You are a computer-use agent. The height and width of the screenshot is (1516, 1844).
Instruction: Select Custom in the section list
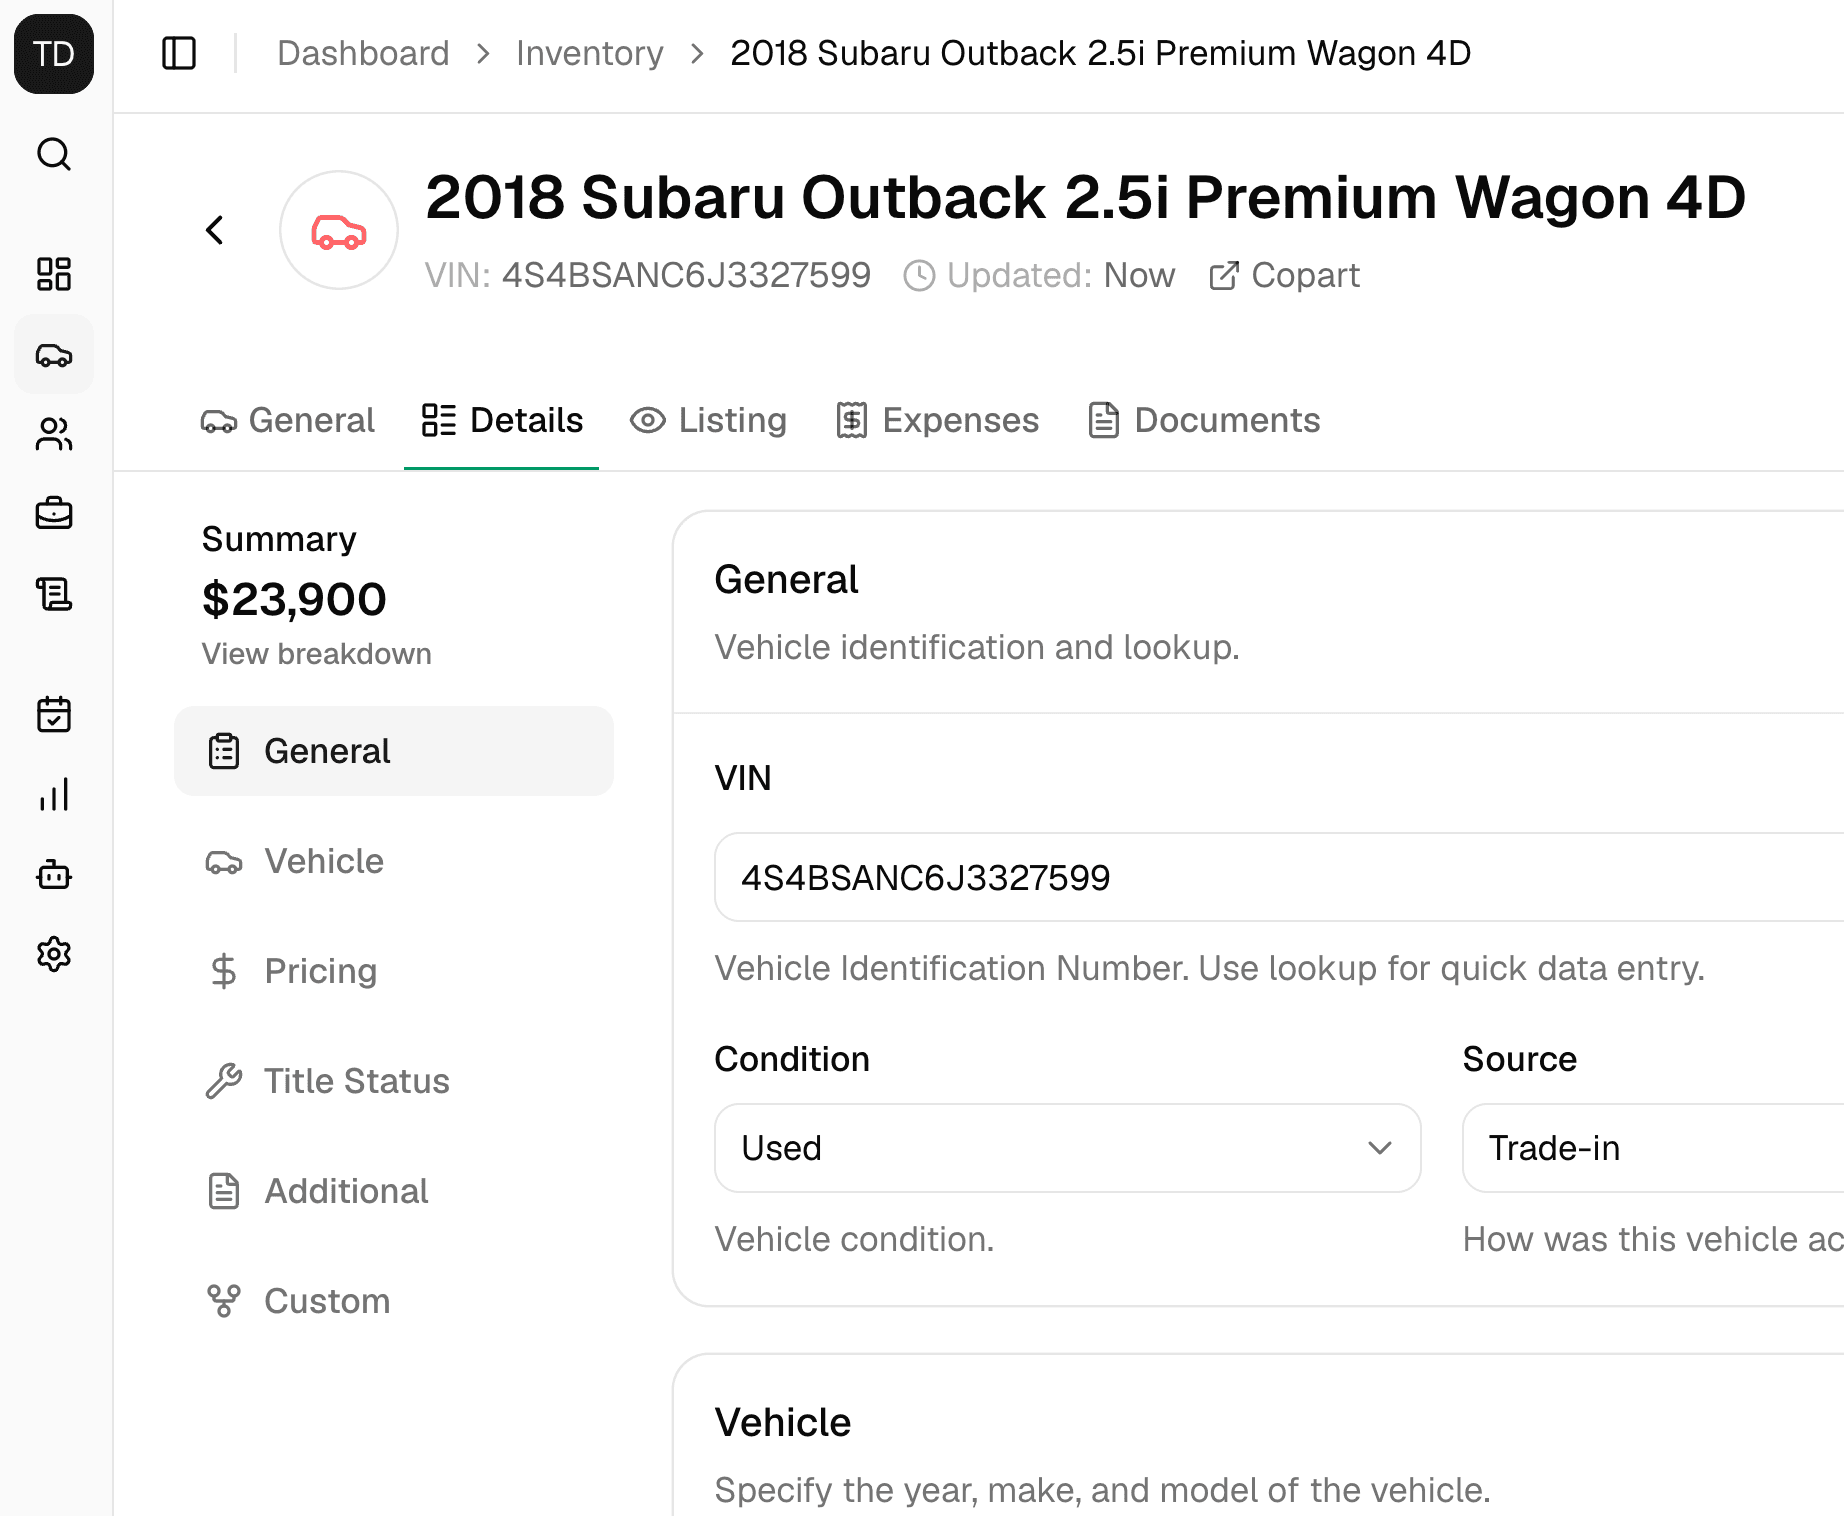394,1301
